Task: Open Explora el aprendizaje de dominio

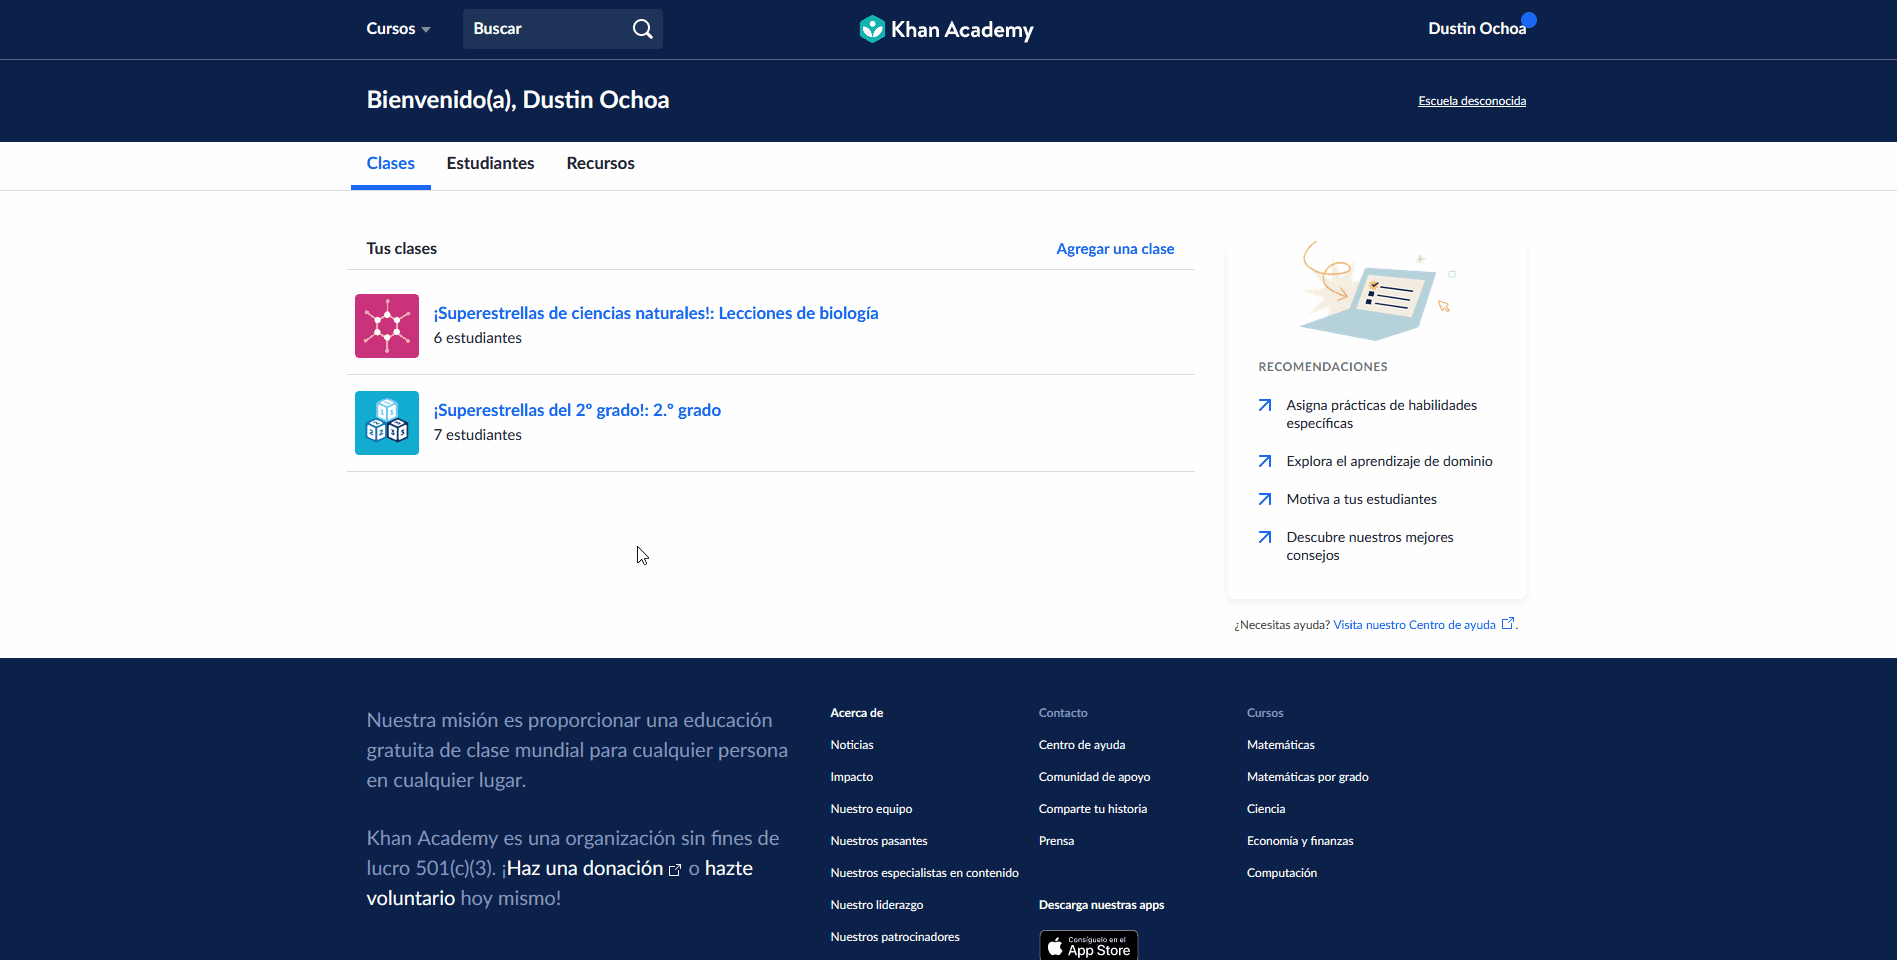Action: [x=1389, y=461]
